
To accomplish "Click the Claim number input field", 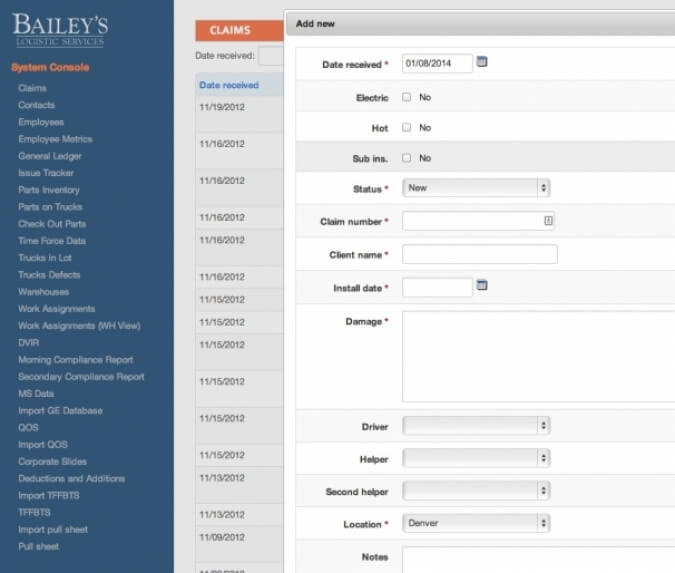I will [x=478, y=221].
